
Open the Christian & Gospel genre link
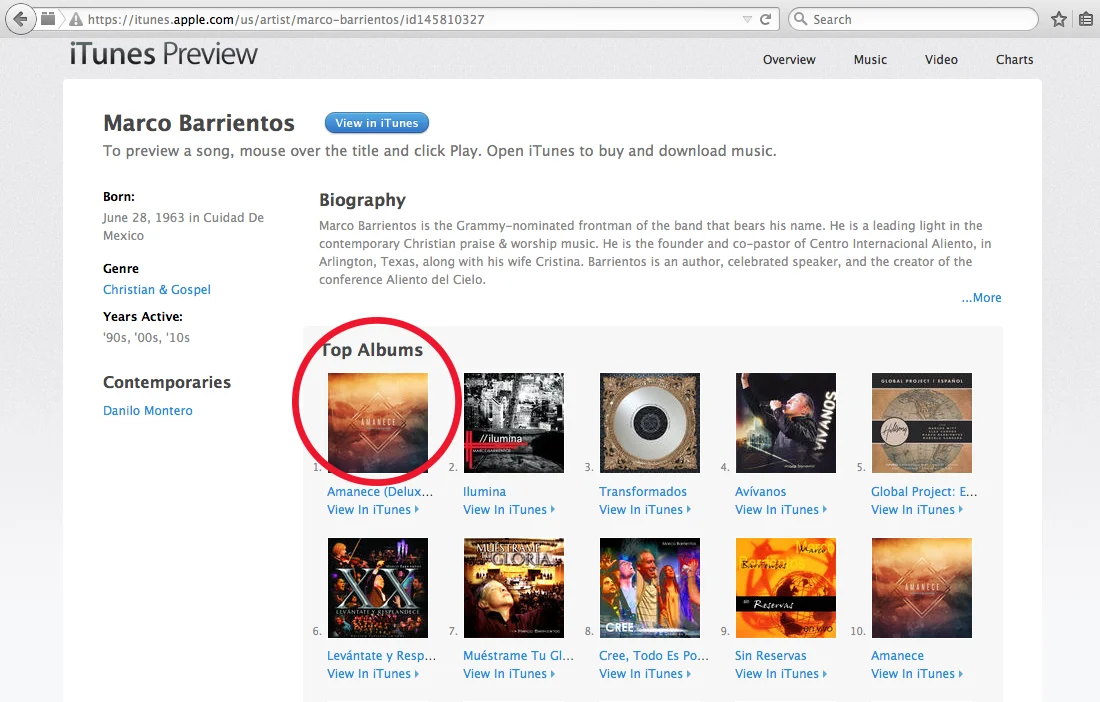[156, 290]
